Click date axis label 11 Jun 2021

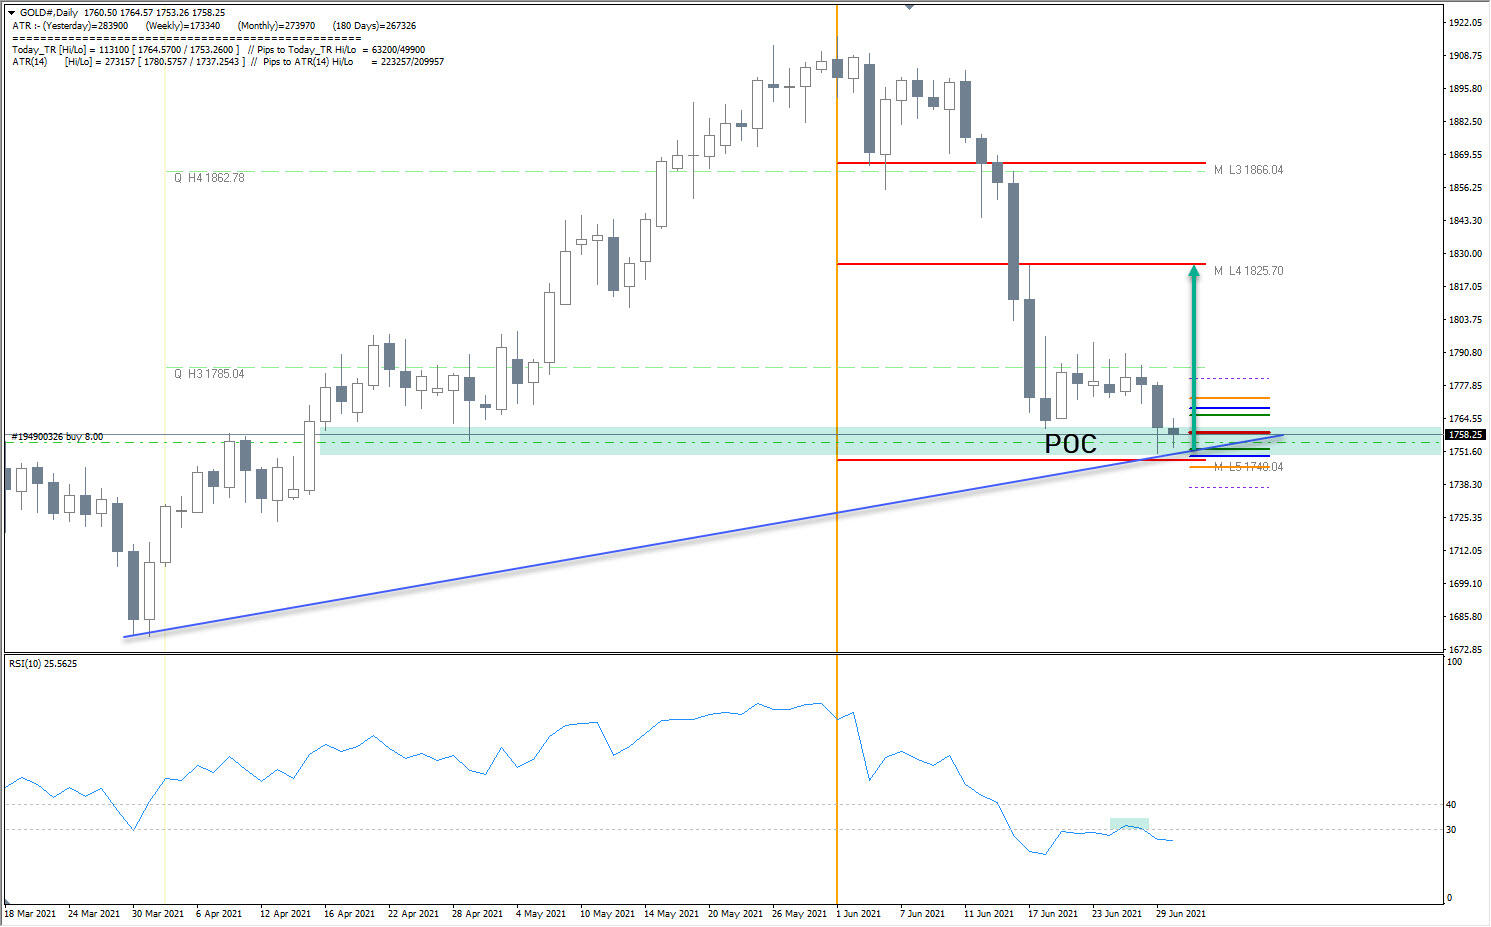click(989, 914)
